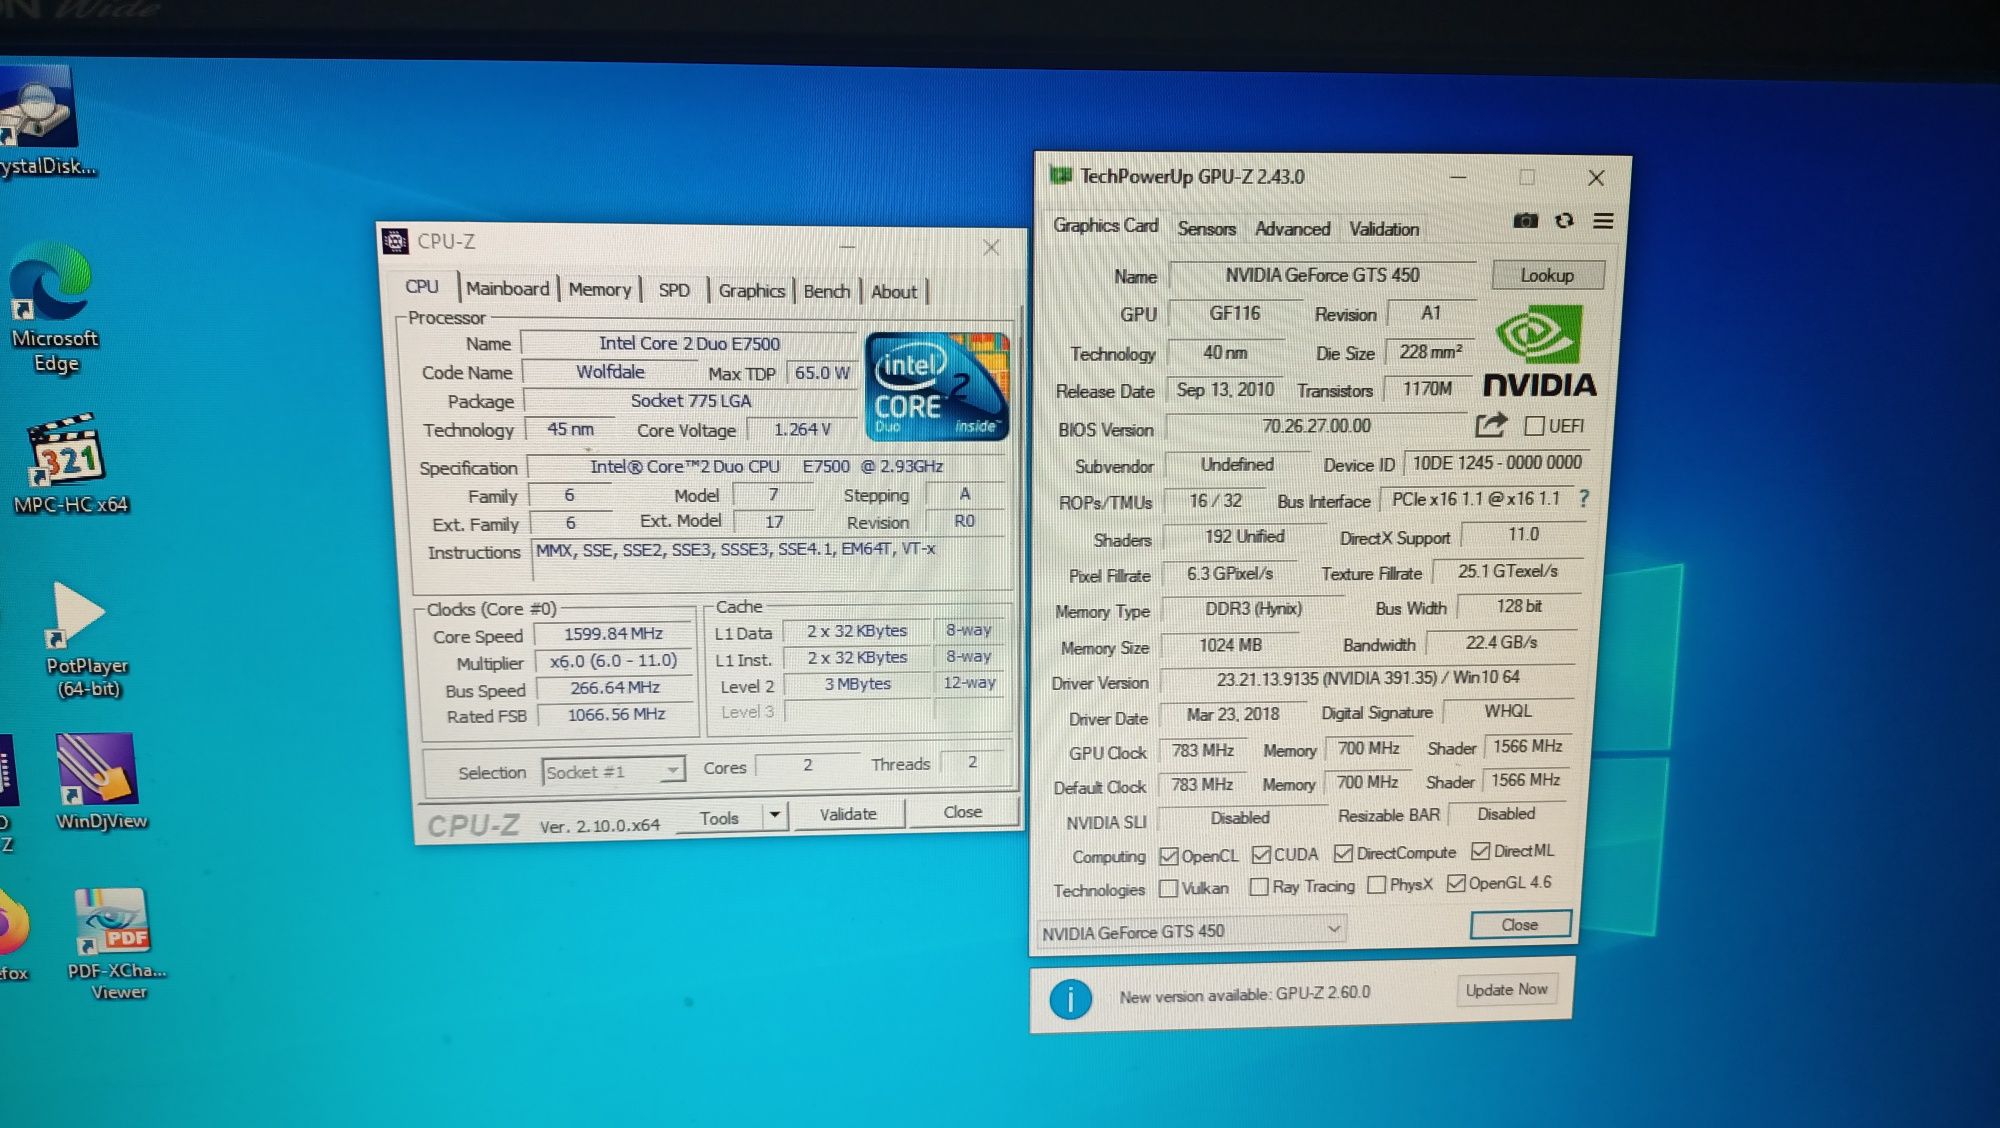This screenshot has width=2000, height=1128.
Task: Switch to the Advanced tab in GPU-Z
Action: [x=1292, y=229]
